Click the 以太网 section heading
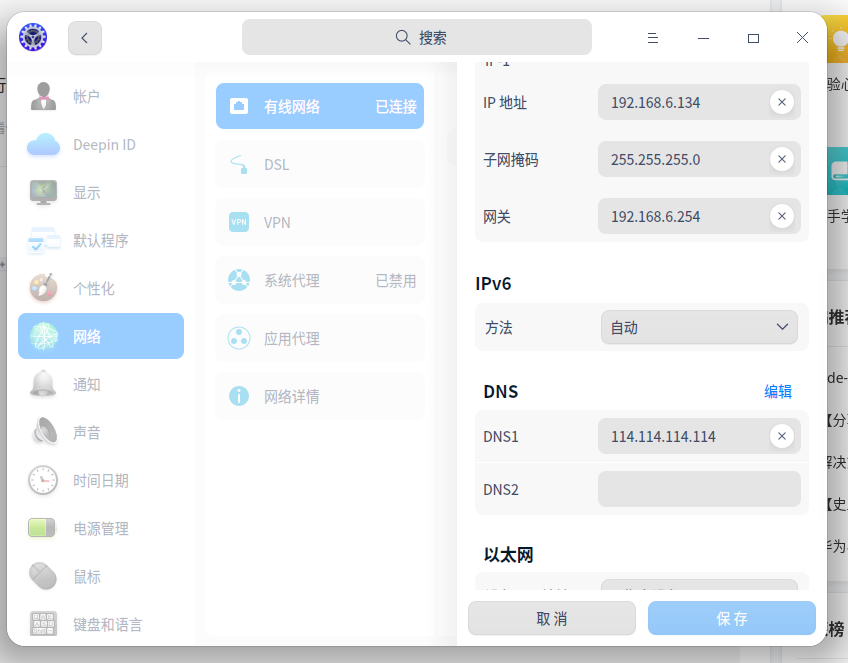 (x=508, y=555)
